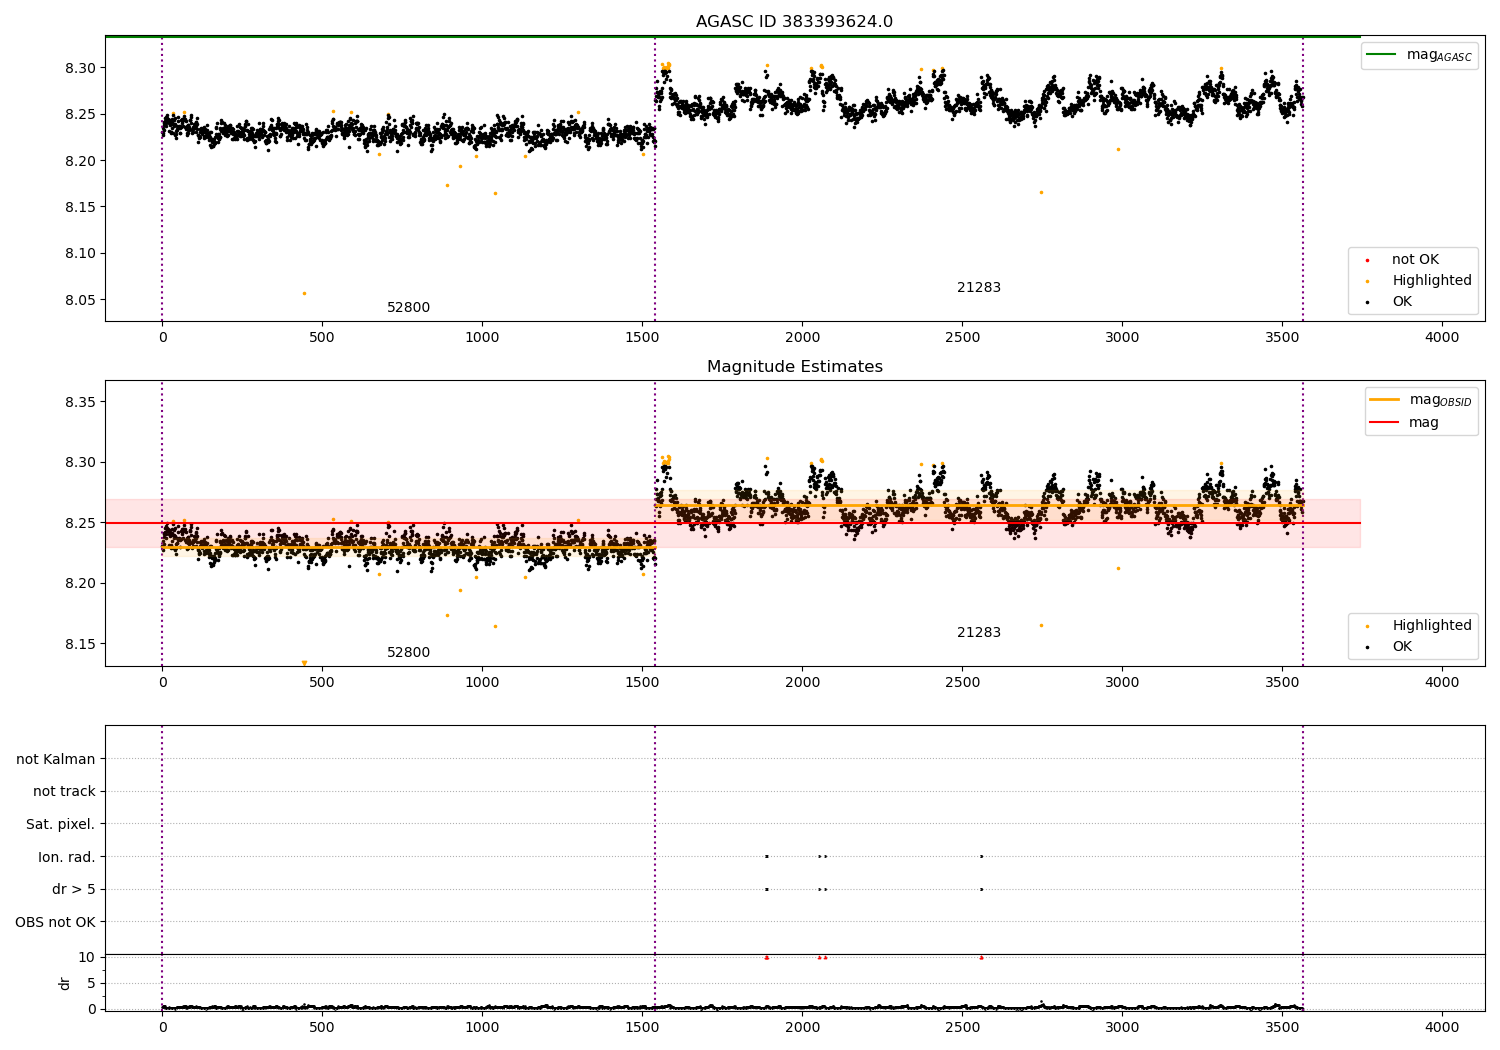Click the 'Sat. pixel.' row label
Screen dimensions: 1500x1050
[x=61, y=825]
